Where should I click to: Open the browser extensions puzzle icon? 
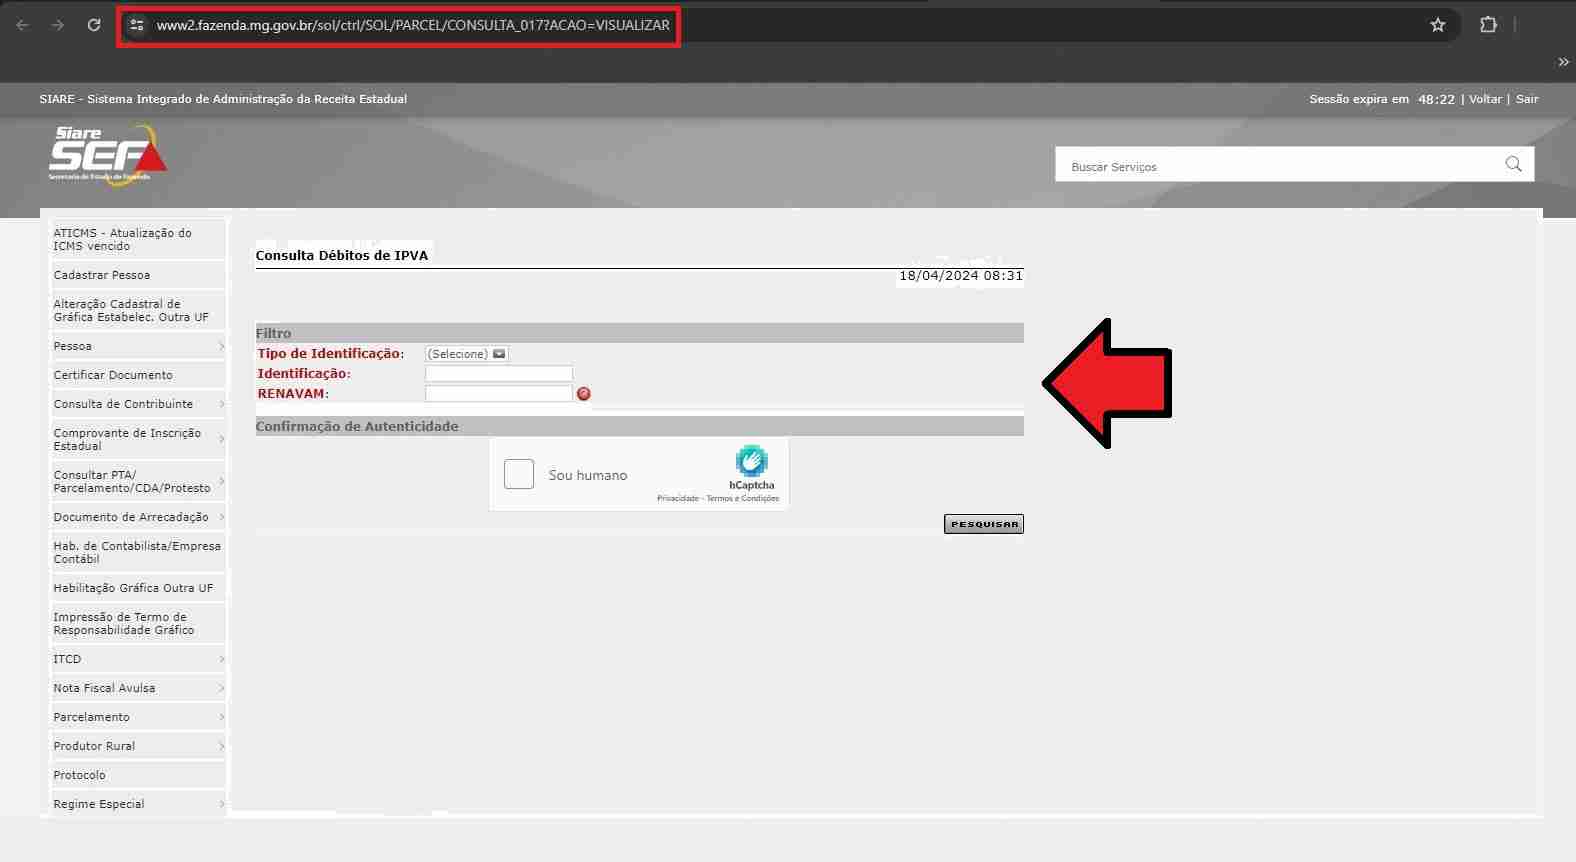1488,25
